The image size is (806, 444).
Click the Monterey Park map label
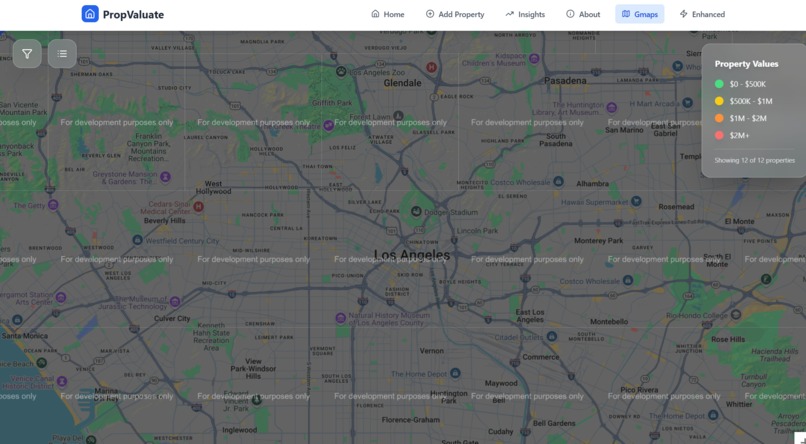pyautogui.click(x=598, y=240)
